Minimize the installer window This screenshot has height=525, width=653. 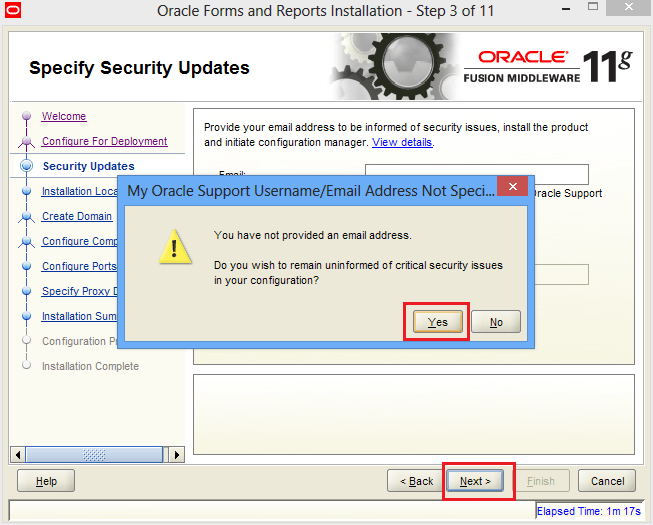click(x=566, y=8)
